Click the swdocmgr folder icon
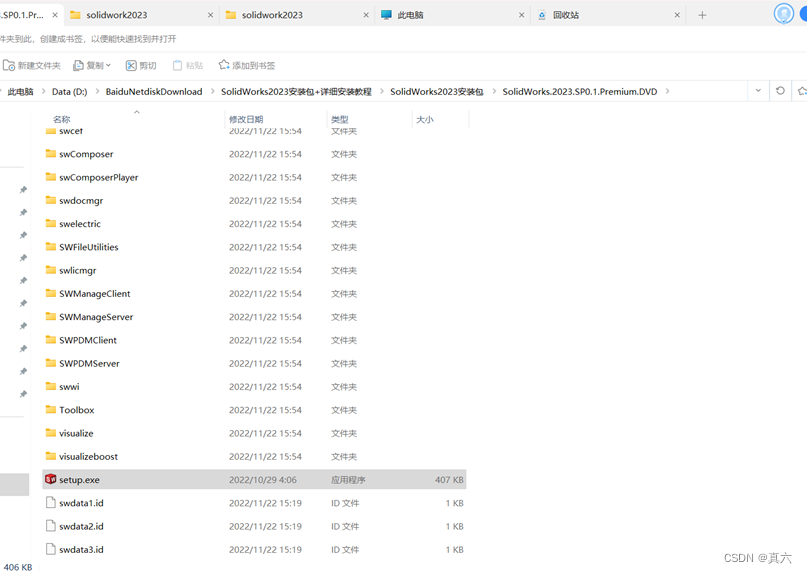Image resolution: width=807 pixels, height=573 pixels. click(x=50, y=200)
